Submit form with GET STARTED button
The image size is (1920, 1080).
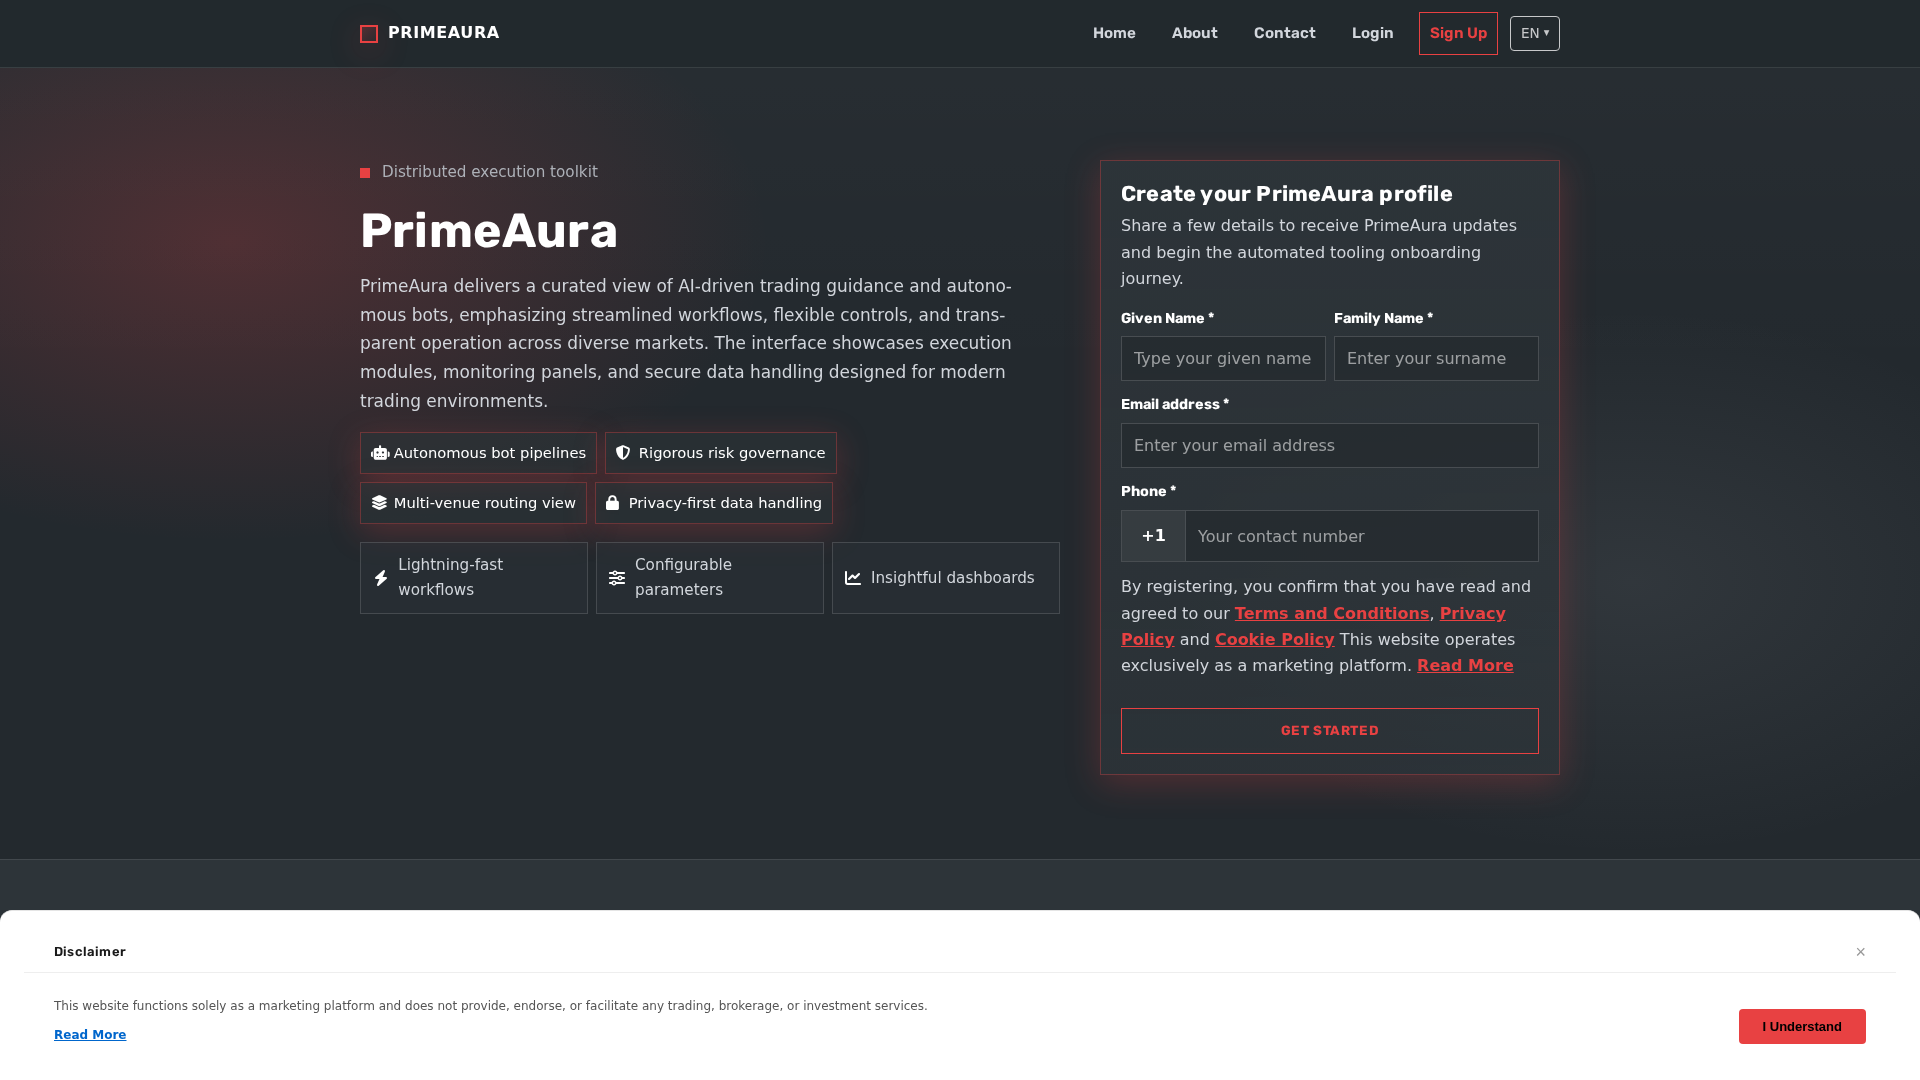(1330, 731)
